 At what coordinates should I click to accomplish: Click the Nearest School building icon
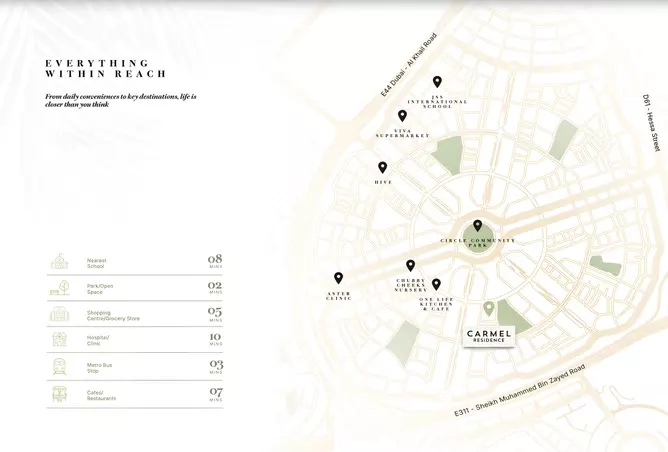60,261
